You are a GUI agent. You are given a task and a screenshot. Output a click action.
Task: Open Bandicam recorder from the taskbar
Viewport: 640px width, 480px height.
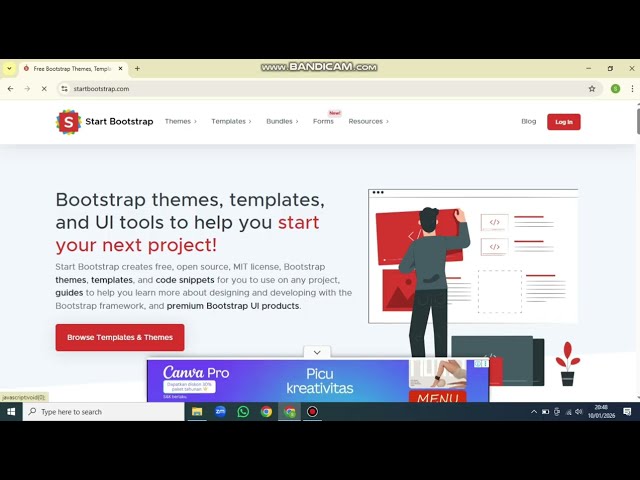(312, 411)
